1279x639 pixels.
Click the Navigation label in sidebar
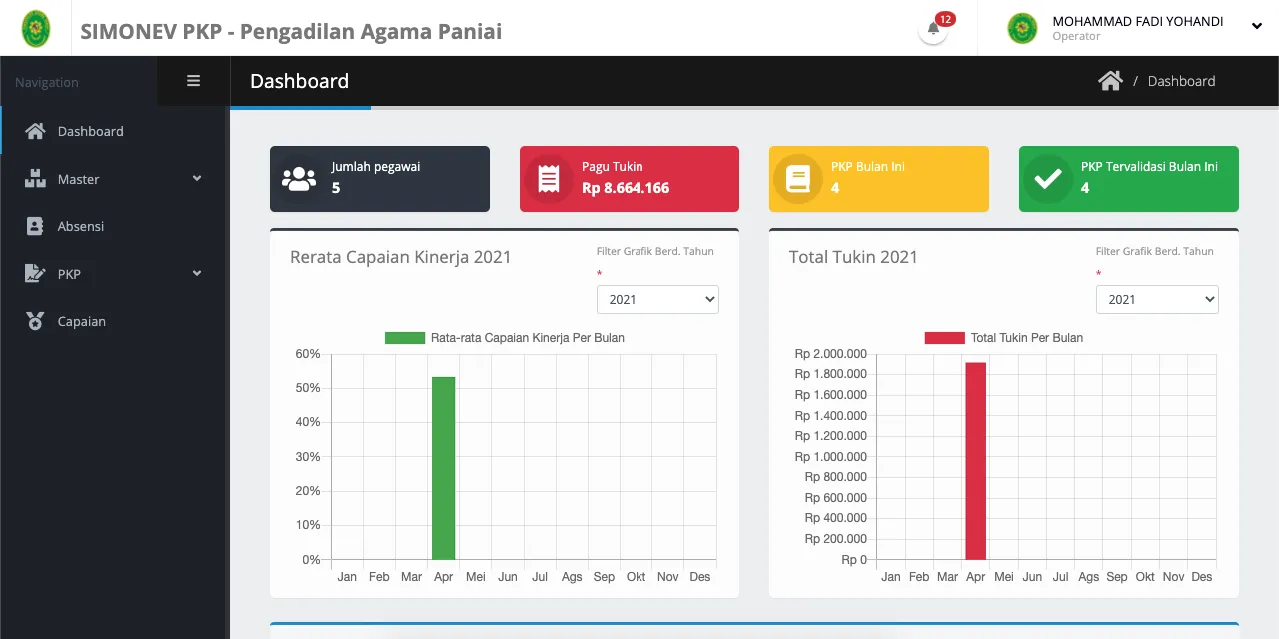[x=47, y=82]
